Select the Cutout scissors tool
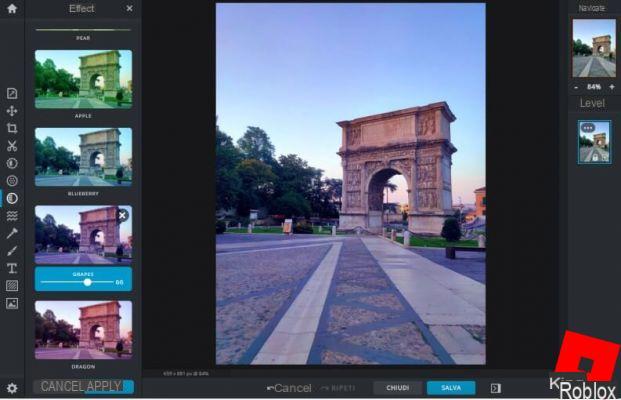Screen dimensions: 621x400 (12, 146)
